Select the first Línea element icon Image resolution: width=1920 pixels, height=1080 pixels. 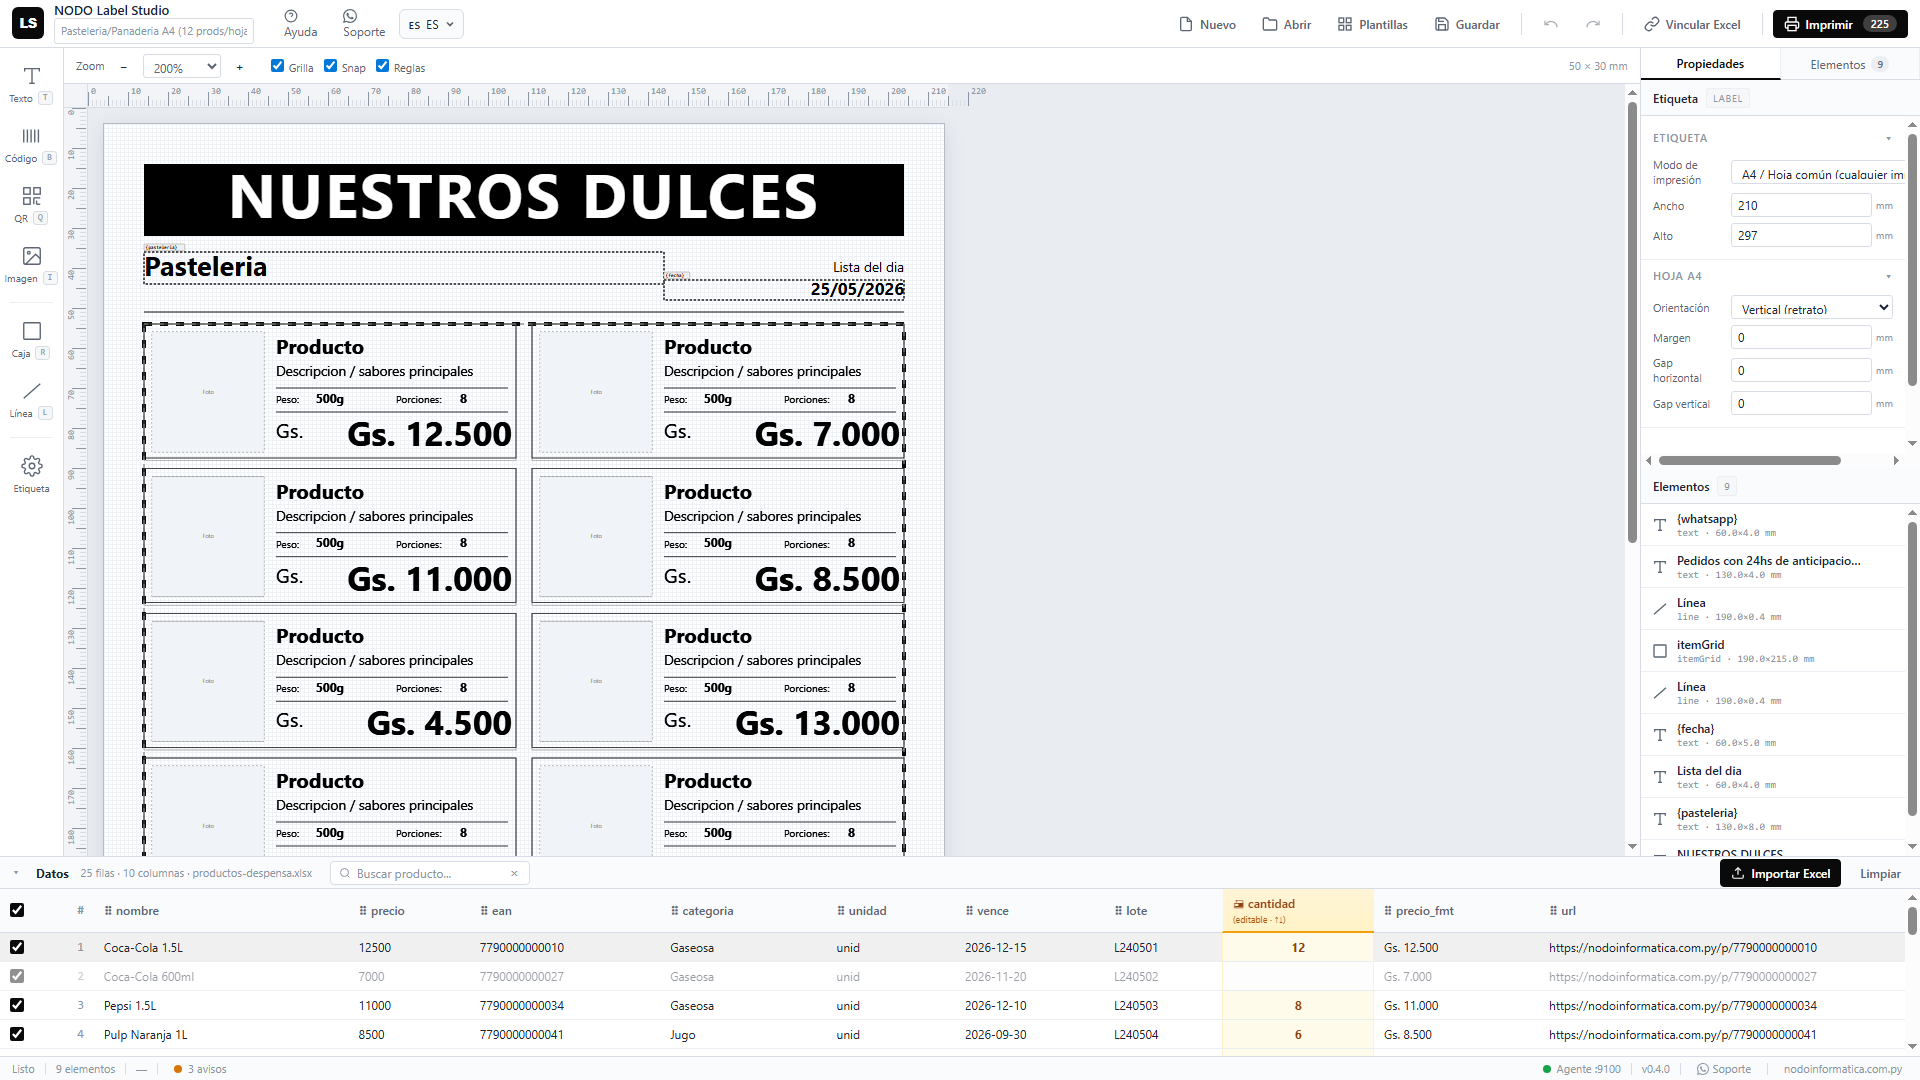click(1660, 609)
